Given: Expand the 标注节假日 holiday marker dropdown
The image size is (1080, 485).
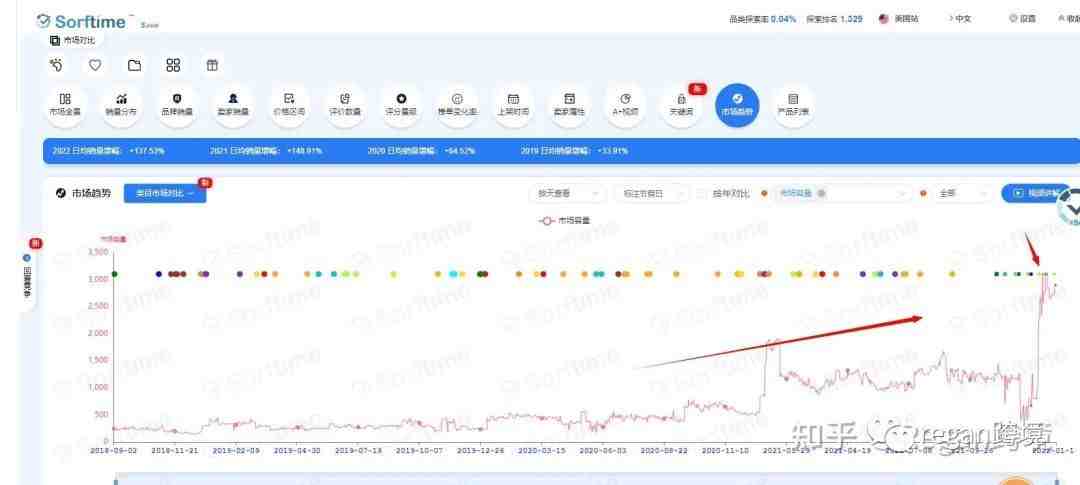Looking at the screenshot, I should click(x=650, y=194).
